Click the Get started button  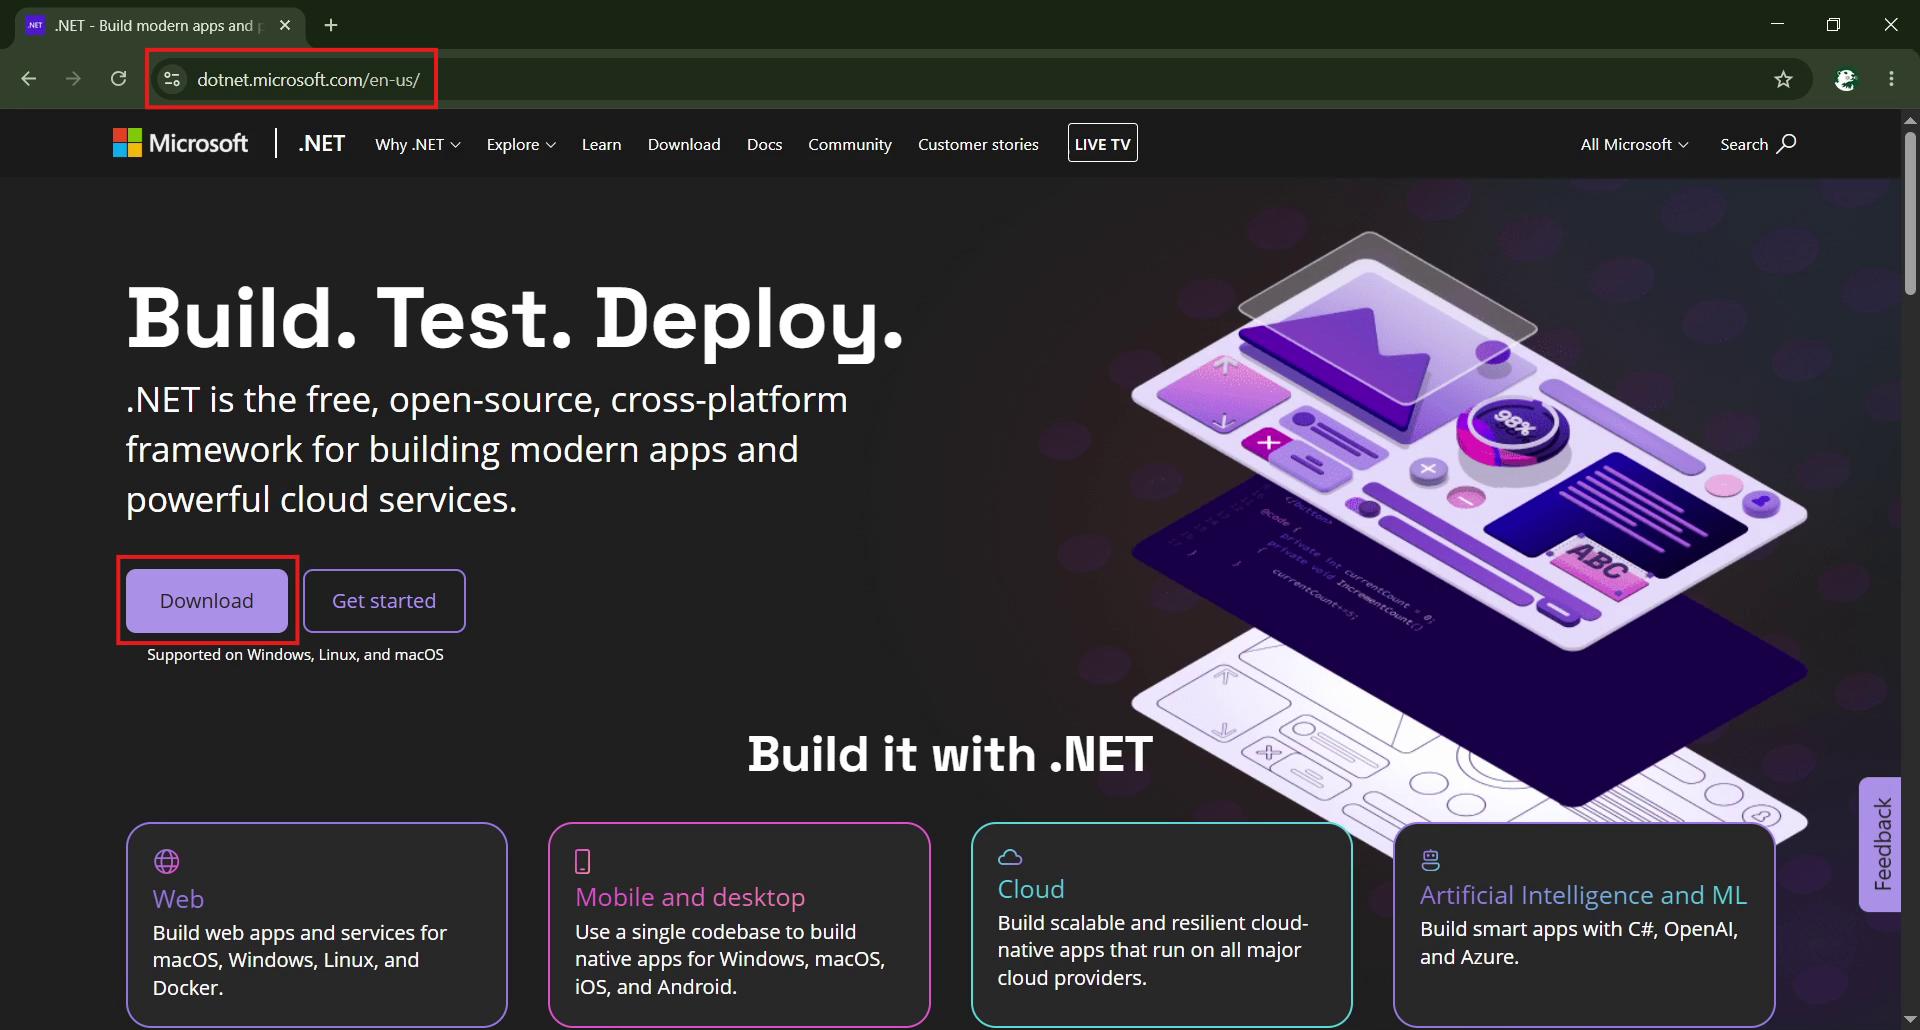point(384,601)
